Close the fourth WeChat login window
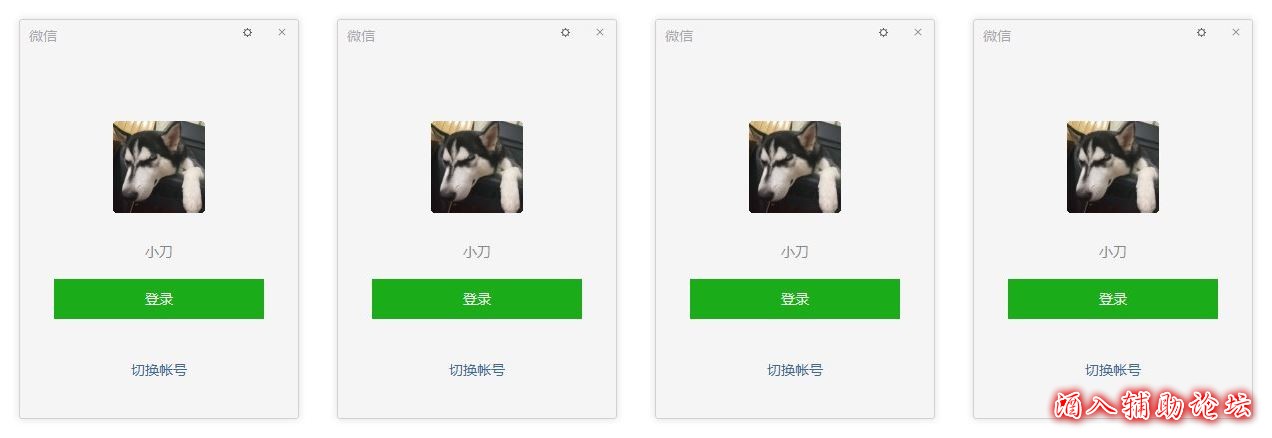 coord(1236,32)
